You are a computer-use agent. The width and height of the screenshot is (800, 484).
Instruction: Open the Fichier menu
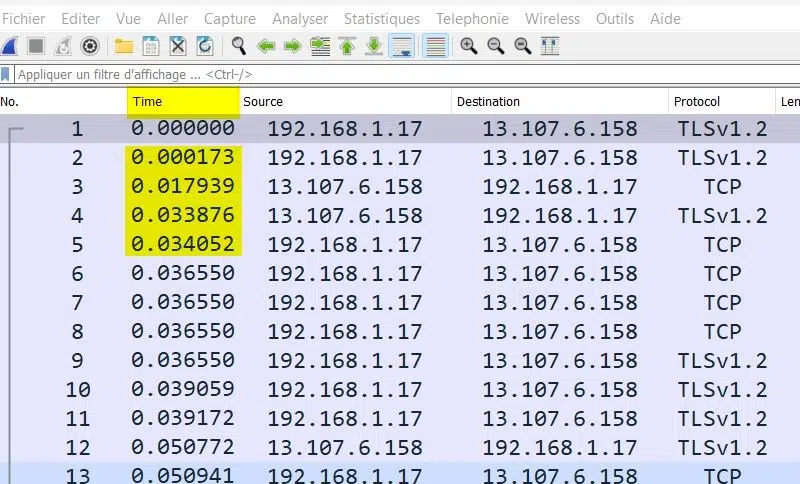(23, 19)
